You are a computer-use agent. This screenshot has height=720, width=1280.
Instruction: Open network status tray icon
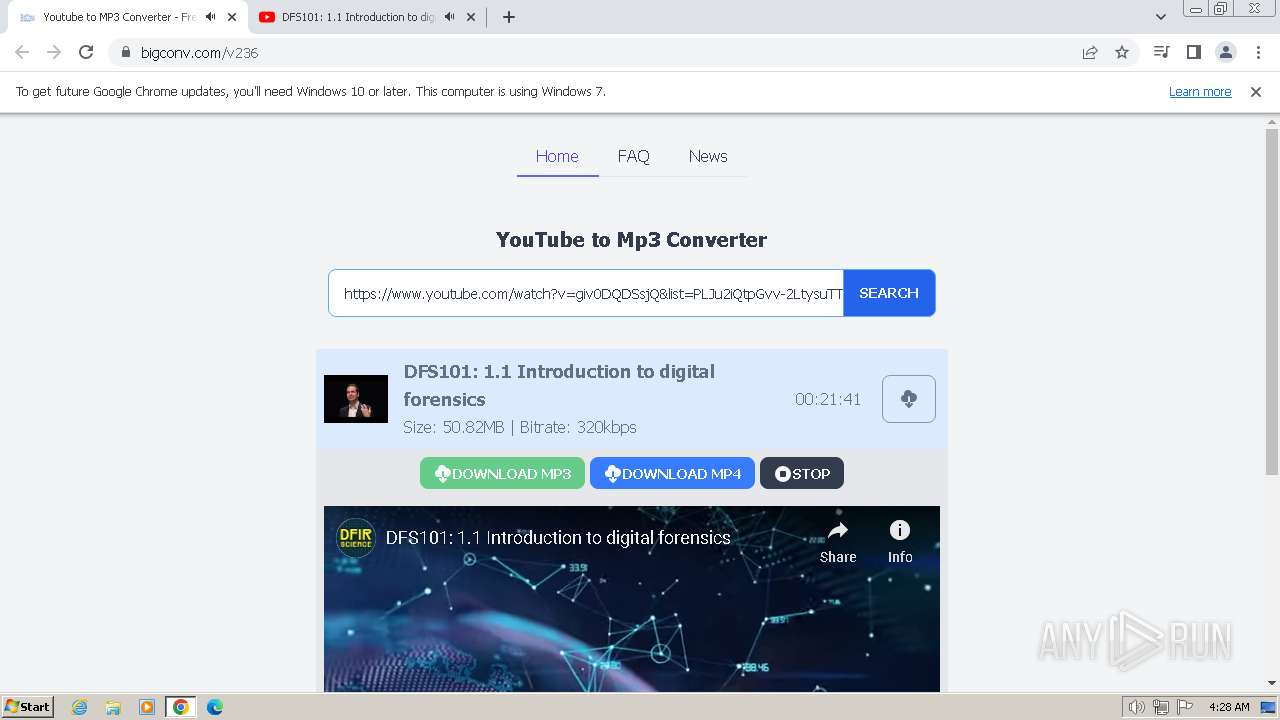point(1161,707)
